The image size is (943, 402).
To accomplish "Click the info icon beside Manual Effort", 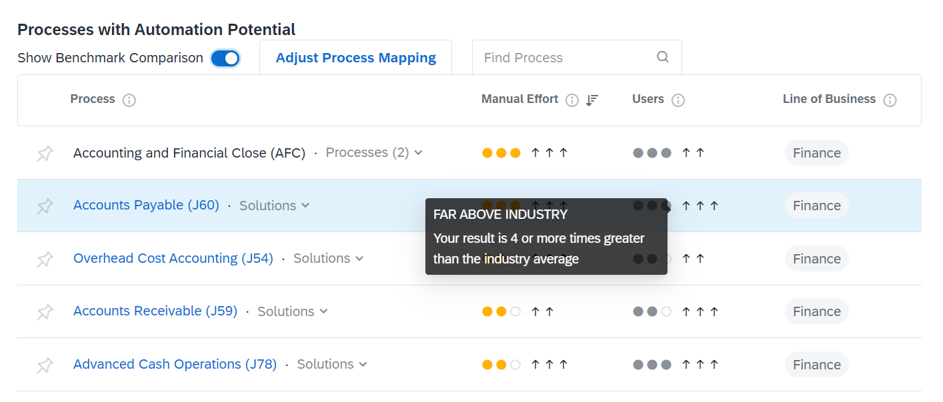I will 573,100.
